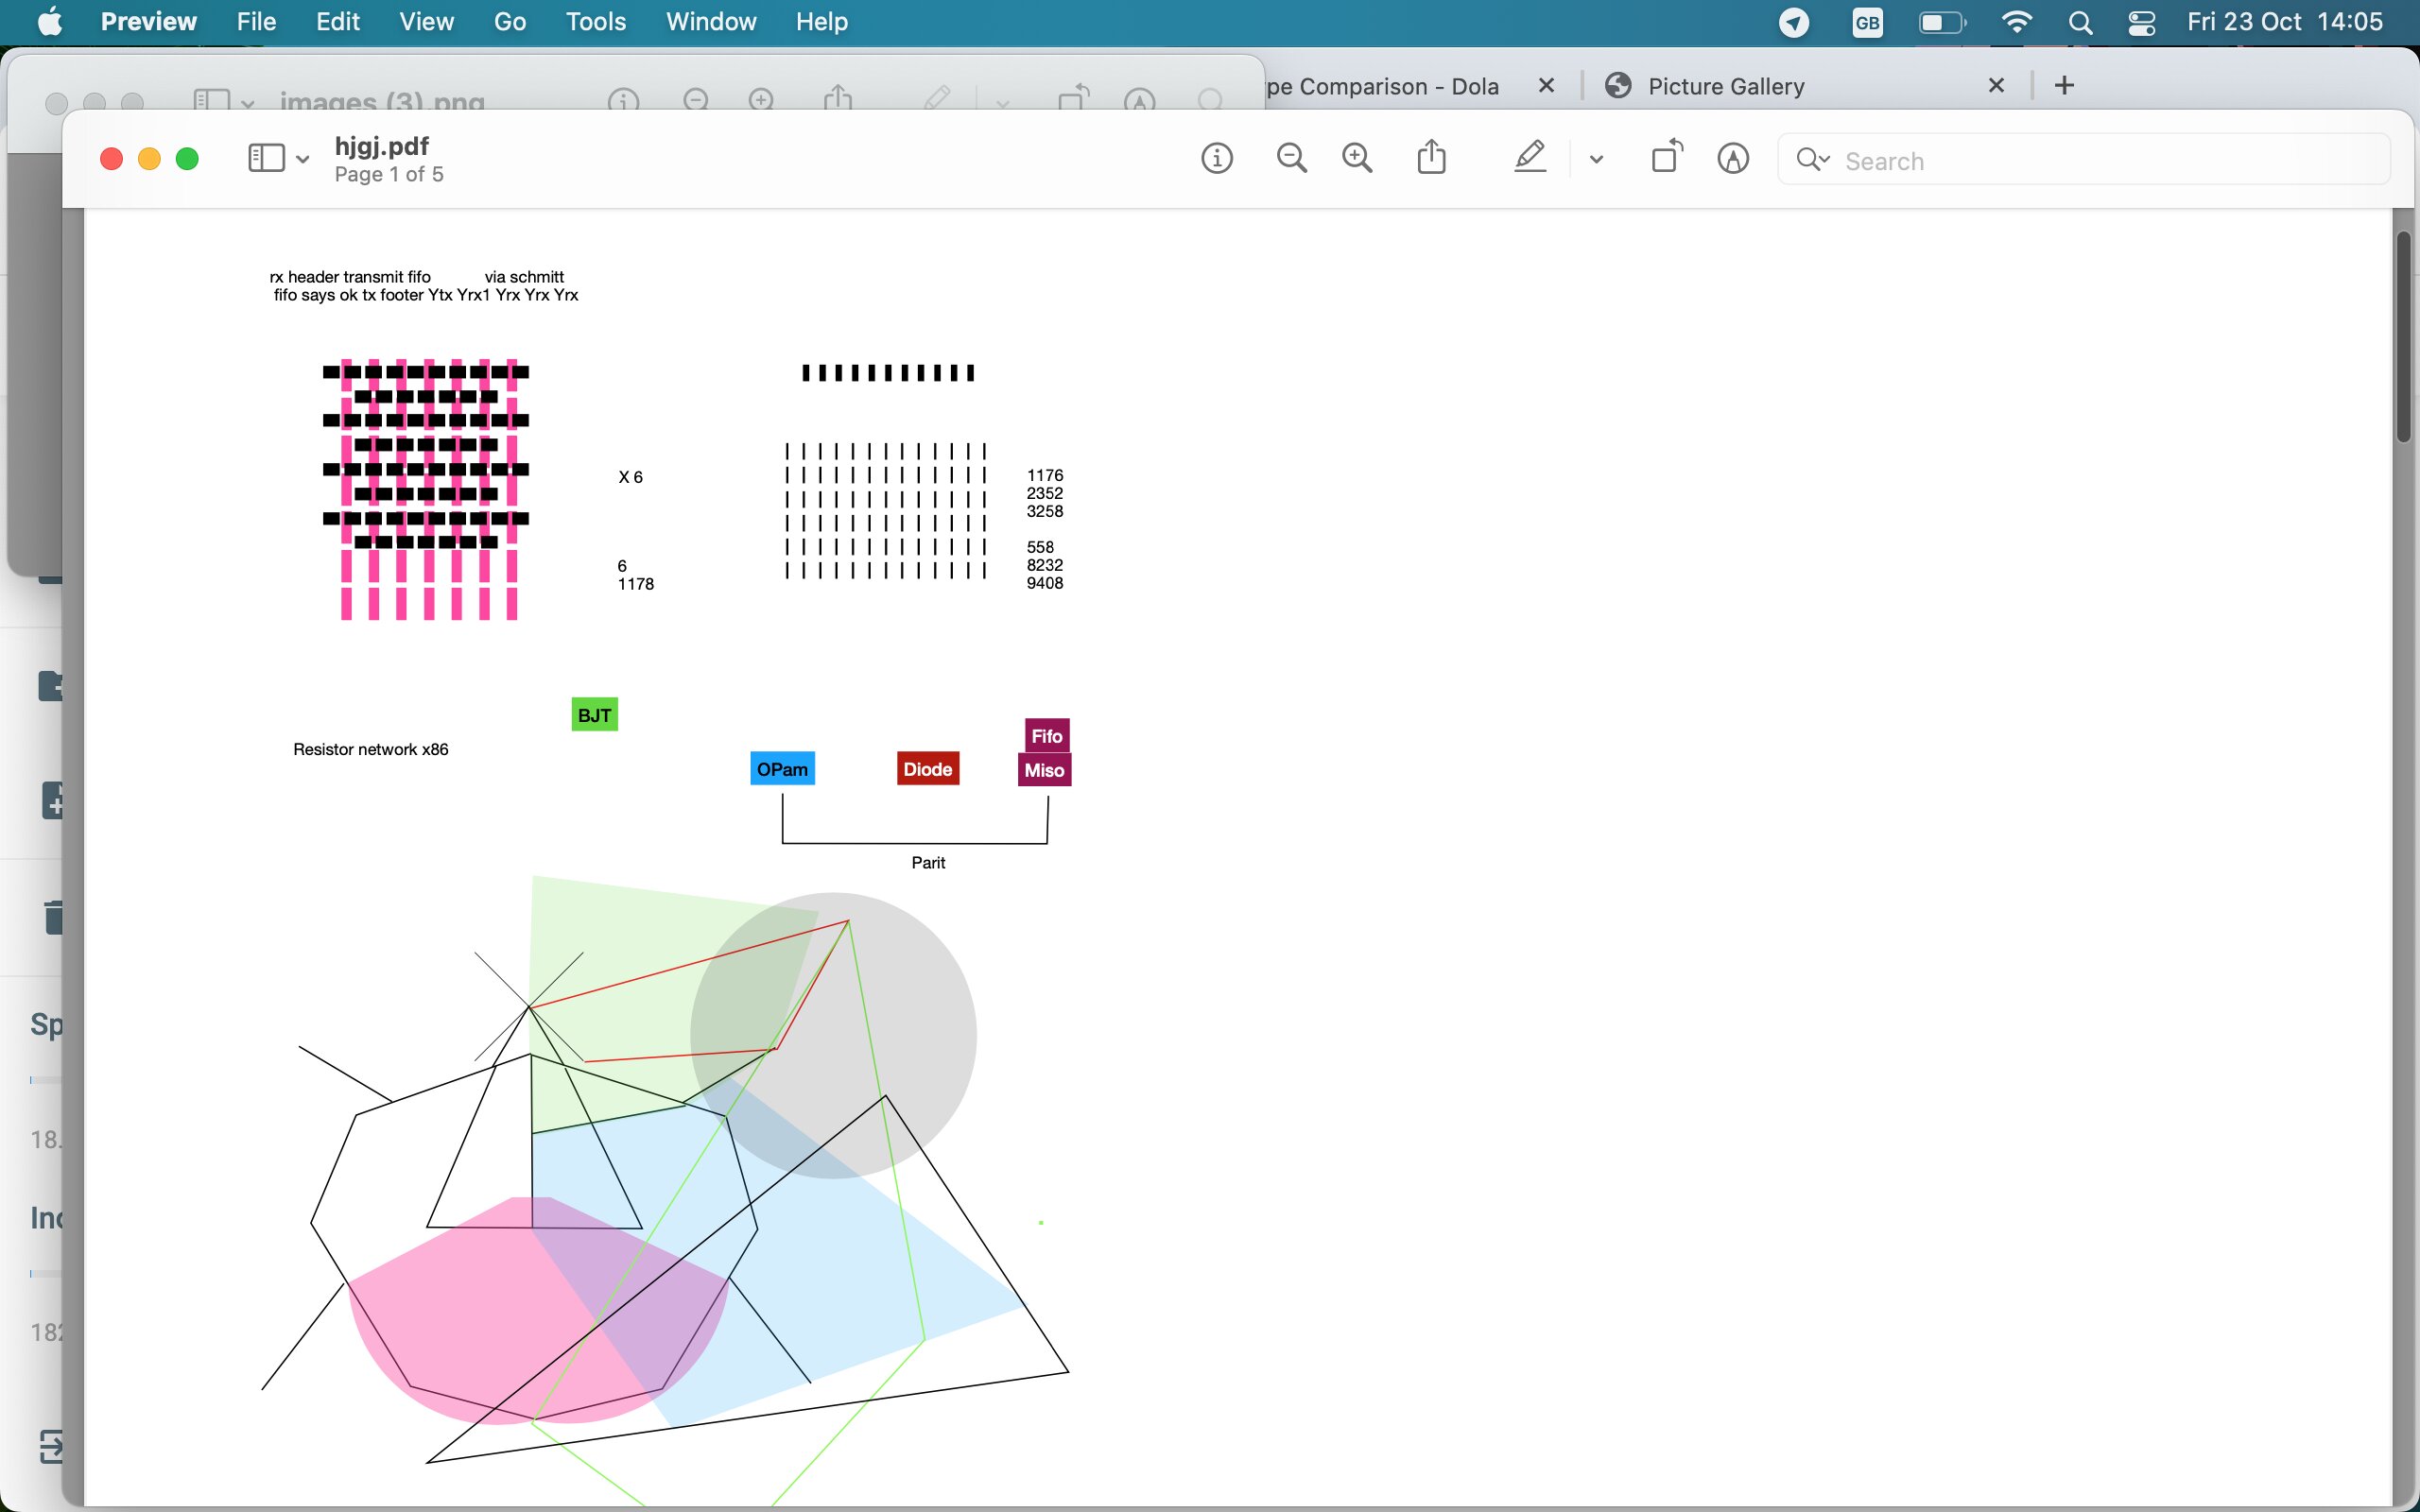Open the sidebar view options chevron
Viewport: 2420px width, 1512px height.
[302, 159]
